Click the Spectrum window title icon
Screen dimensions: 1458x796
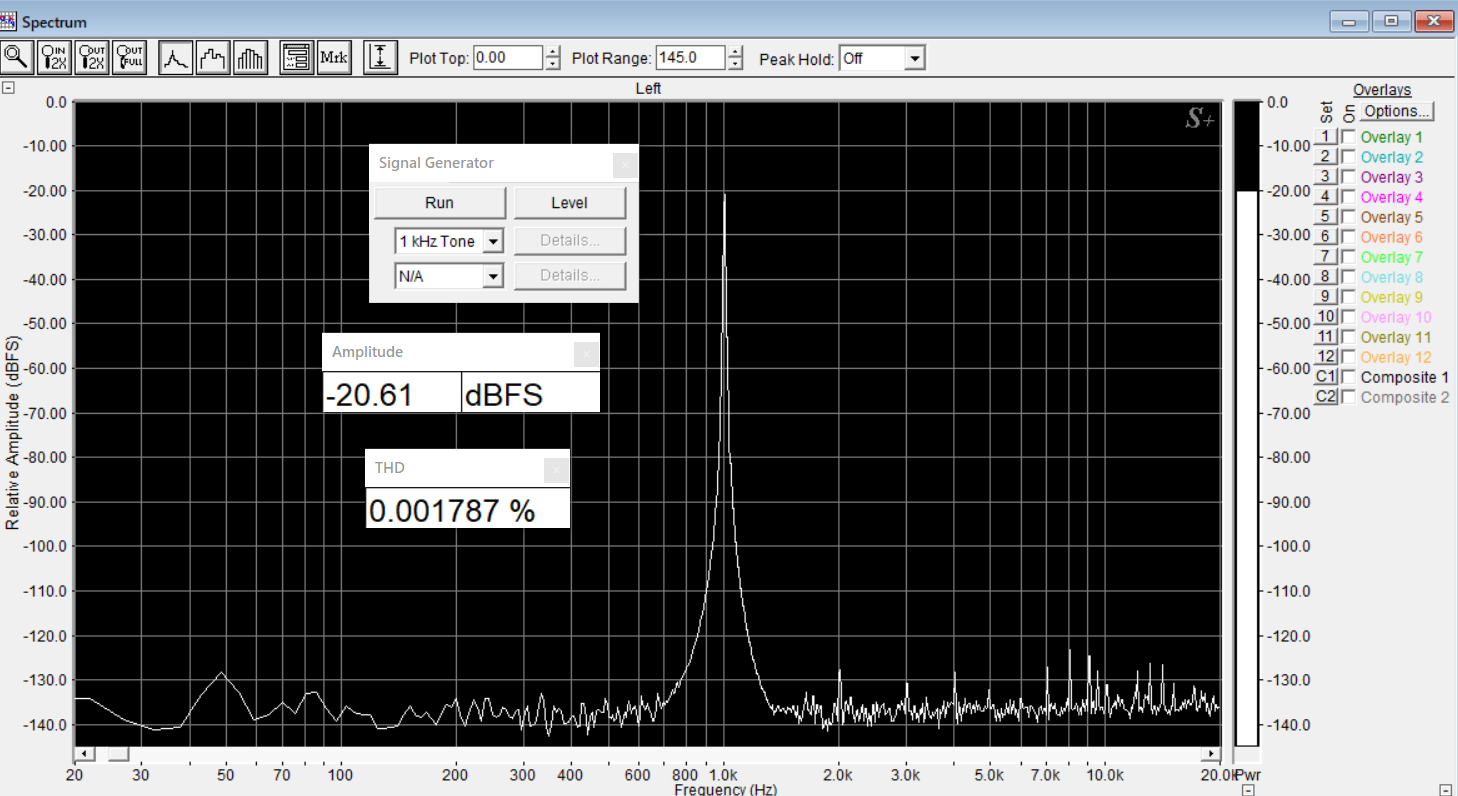(9, 21)
